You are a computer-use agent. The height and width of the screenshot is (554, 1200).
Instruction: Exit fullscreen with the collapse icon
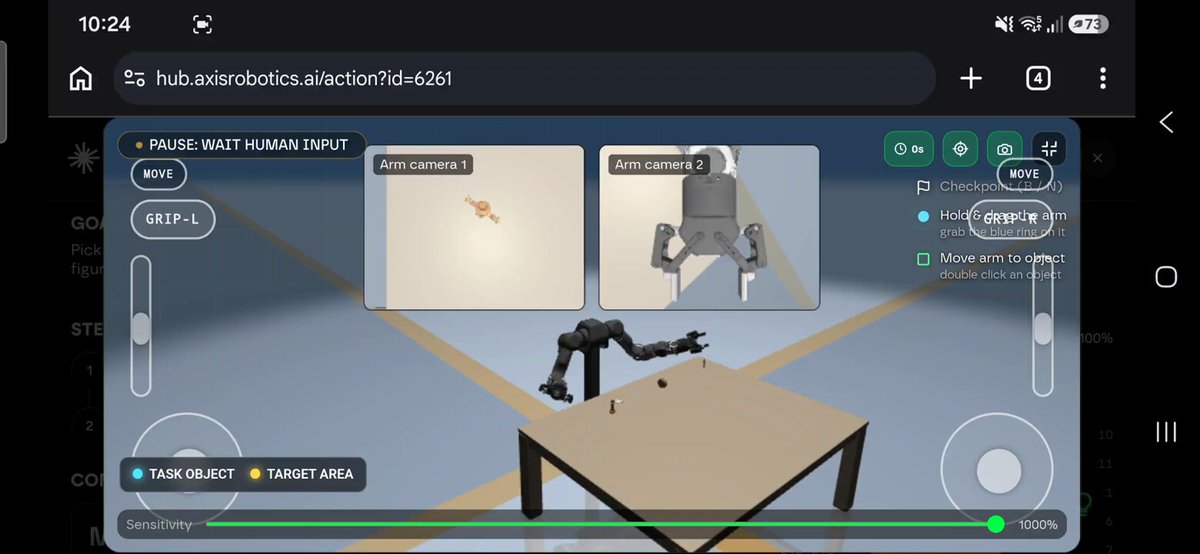click(x=1049, y=149)
